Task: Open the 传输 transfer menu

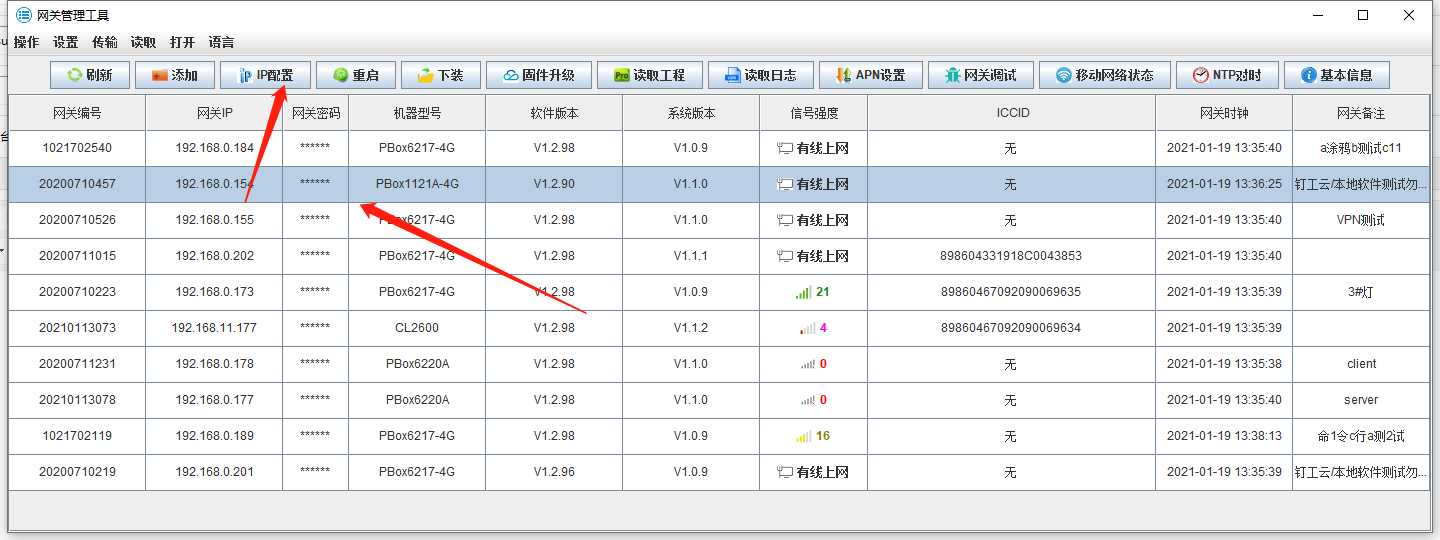Action: pyautogui.click(x=104, y=42)
